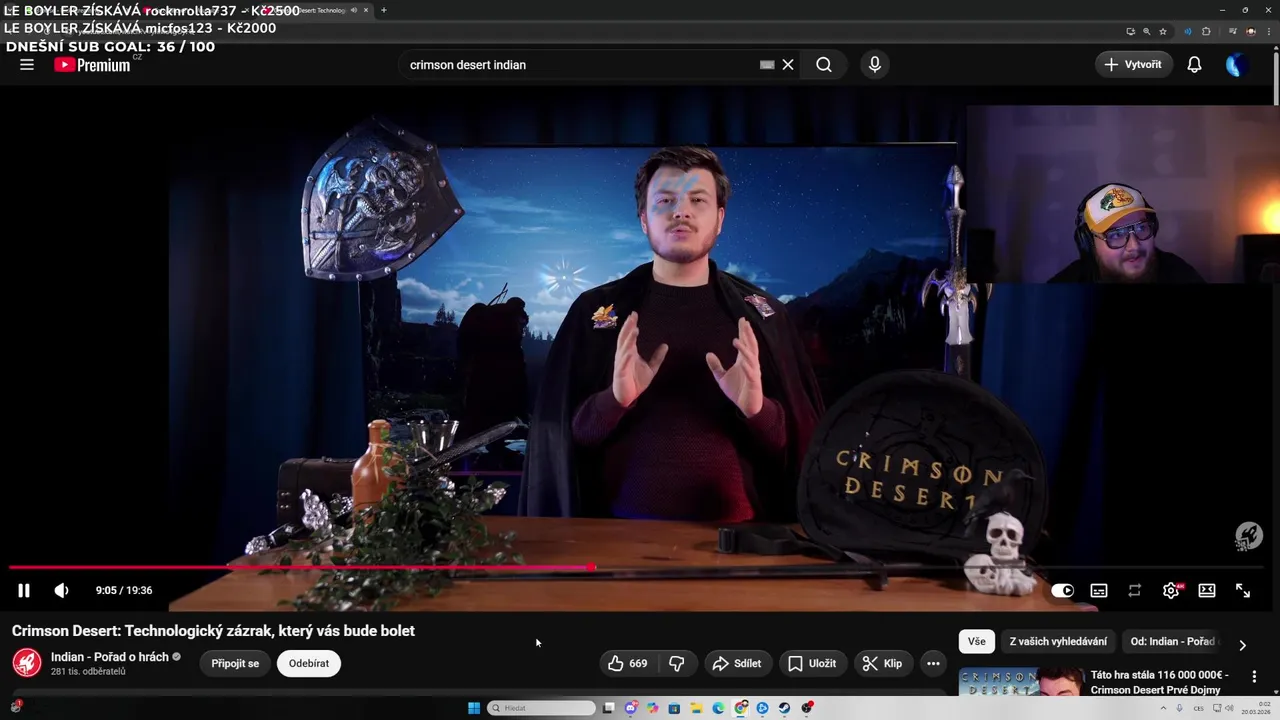Subscribe with the Odebírat button
The height and width of the screenshot is (720, 1280).
tap(309, 663)
